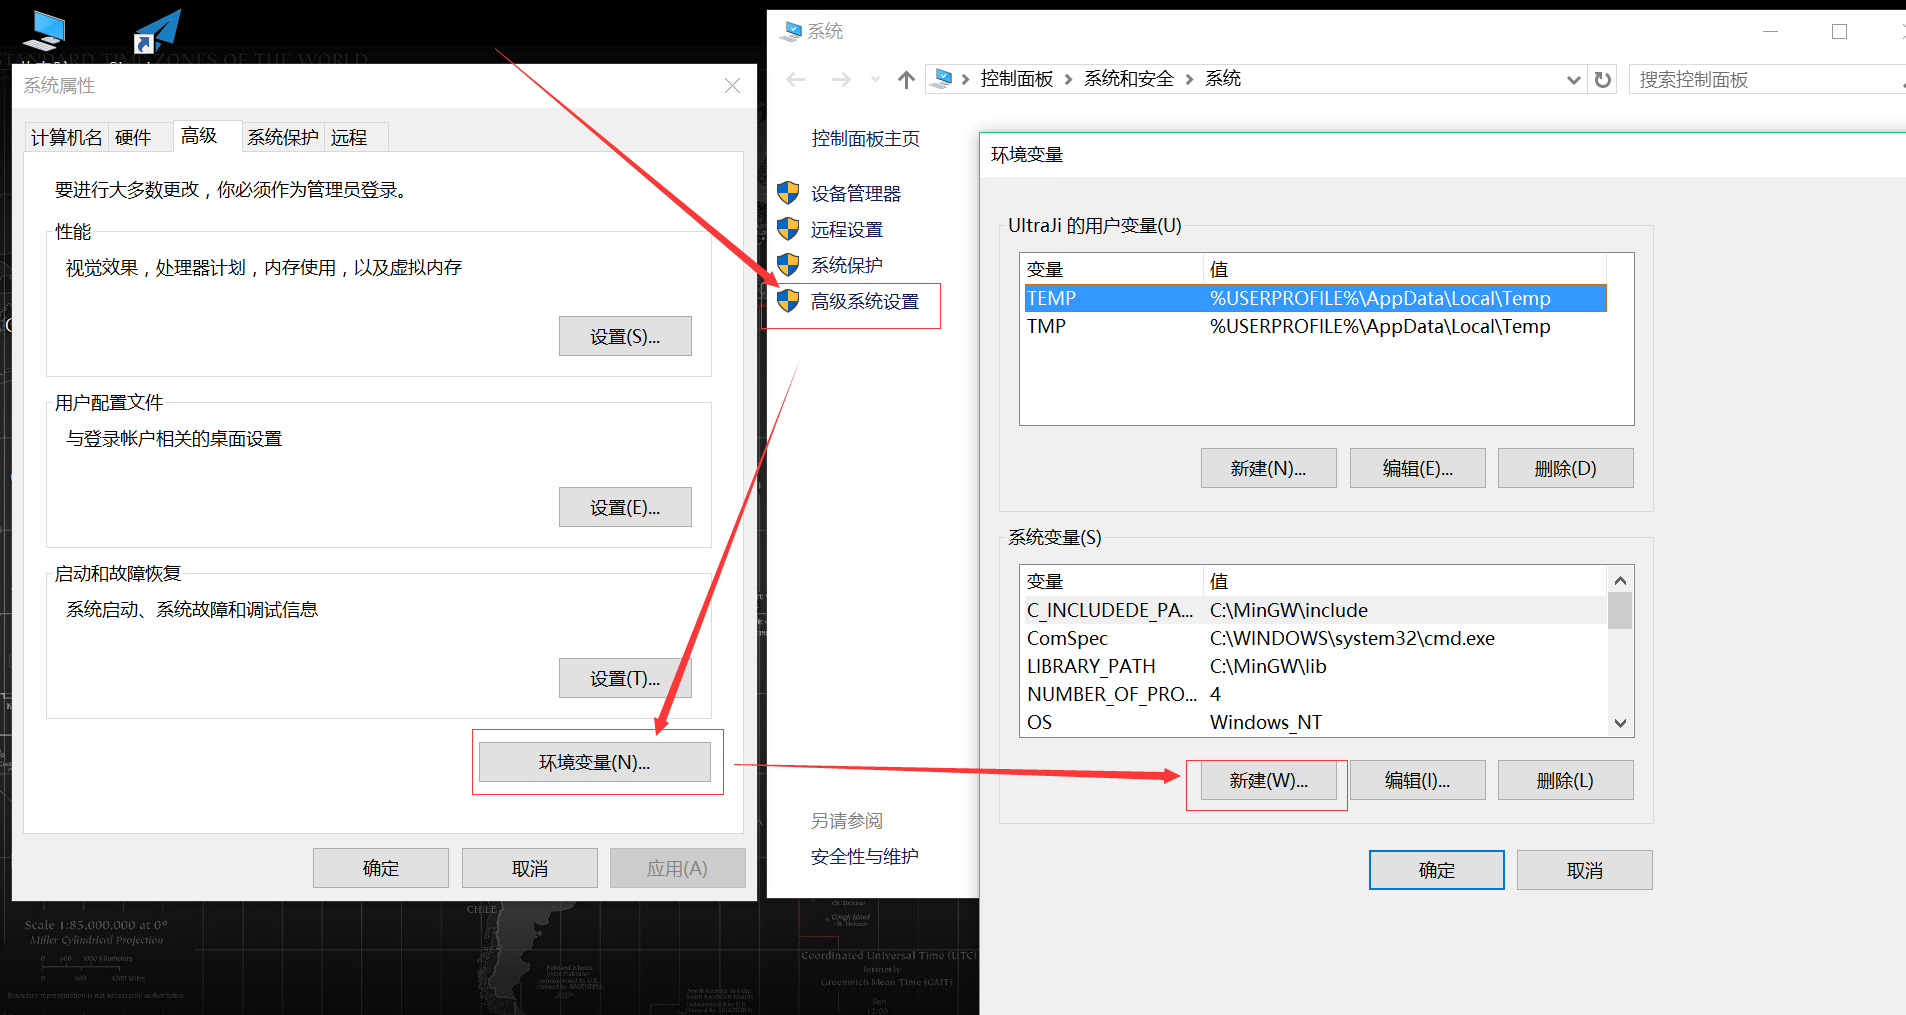The width and height of the screenshot is (1906, 1015).
Task: Switch to the 计算机名 tab
Action: [x=66, y=137]
